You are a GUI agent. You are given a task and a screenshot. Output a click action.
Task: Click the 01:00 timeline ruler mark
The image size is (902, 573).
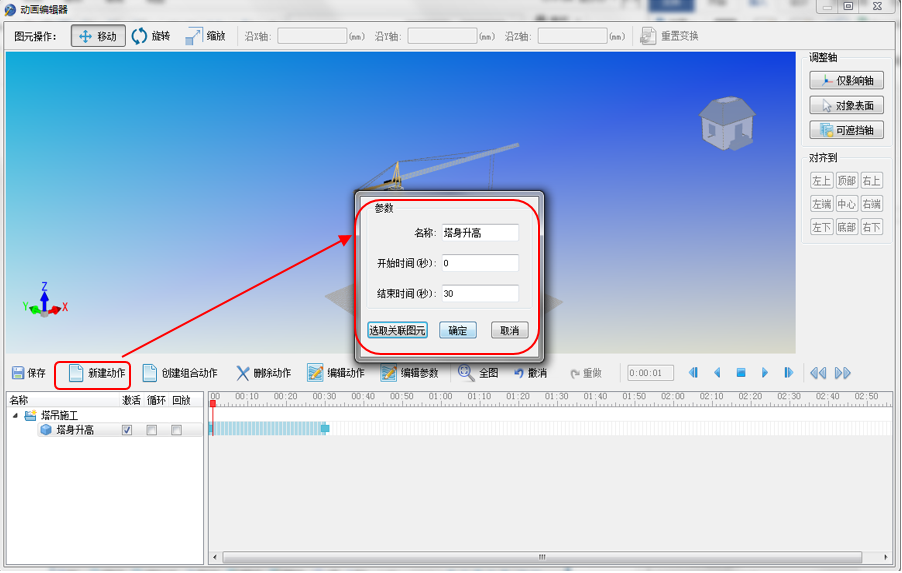point(441,396)
